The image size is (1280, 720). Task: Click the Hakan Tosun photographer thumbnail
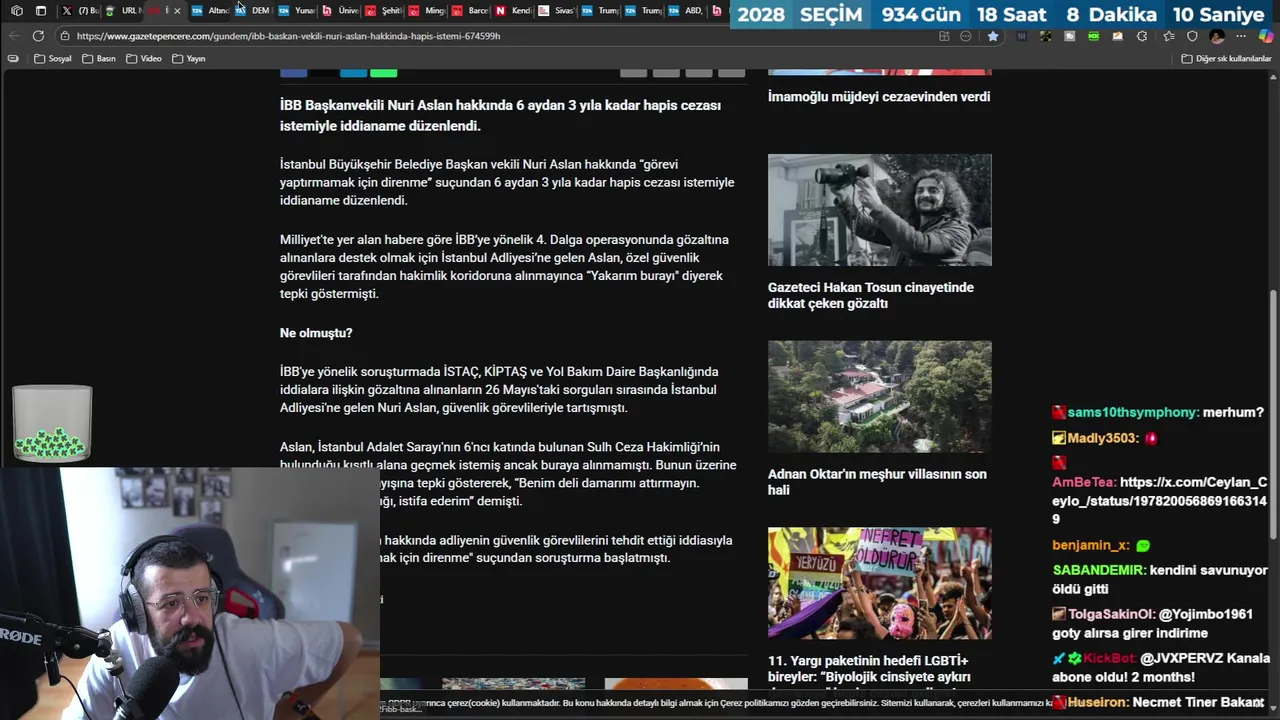pos(880,210)
